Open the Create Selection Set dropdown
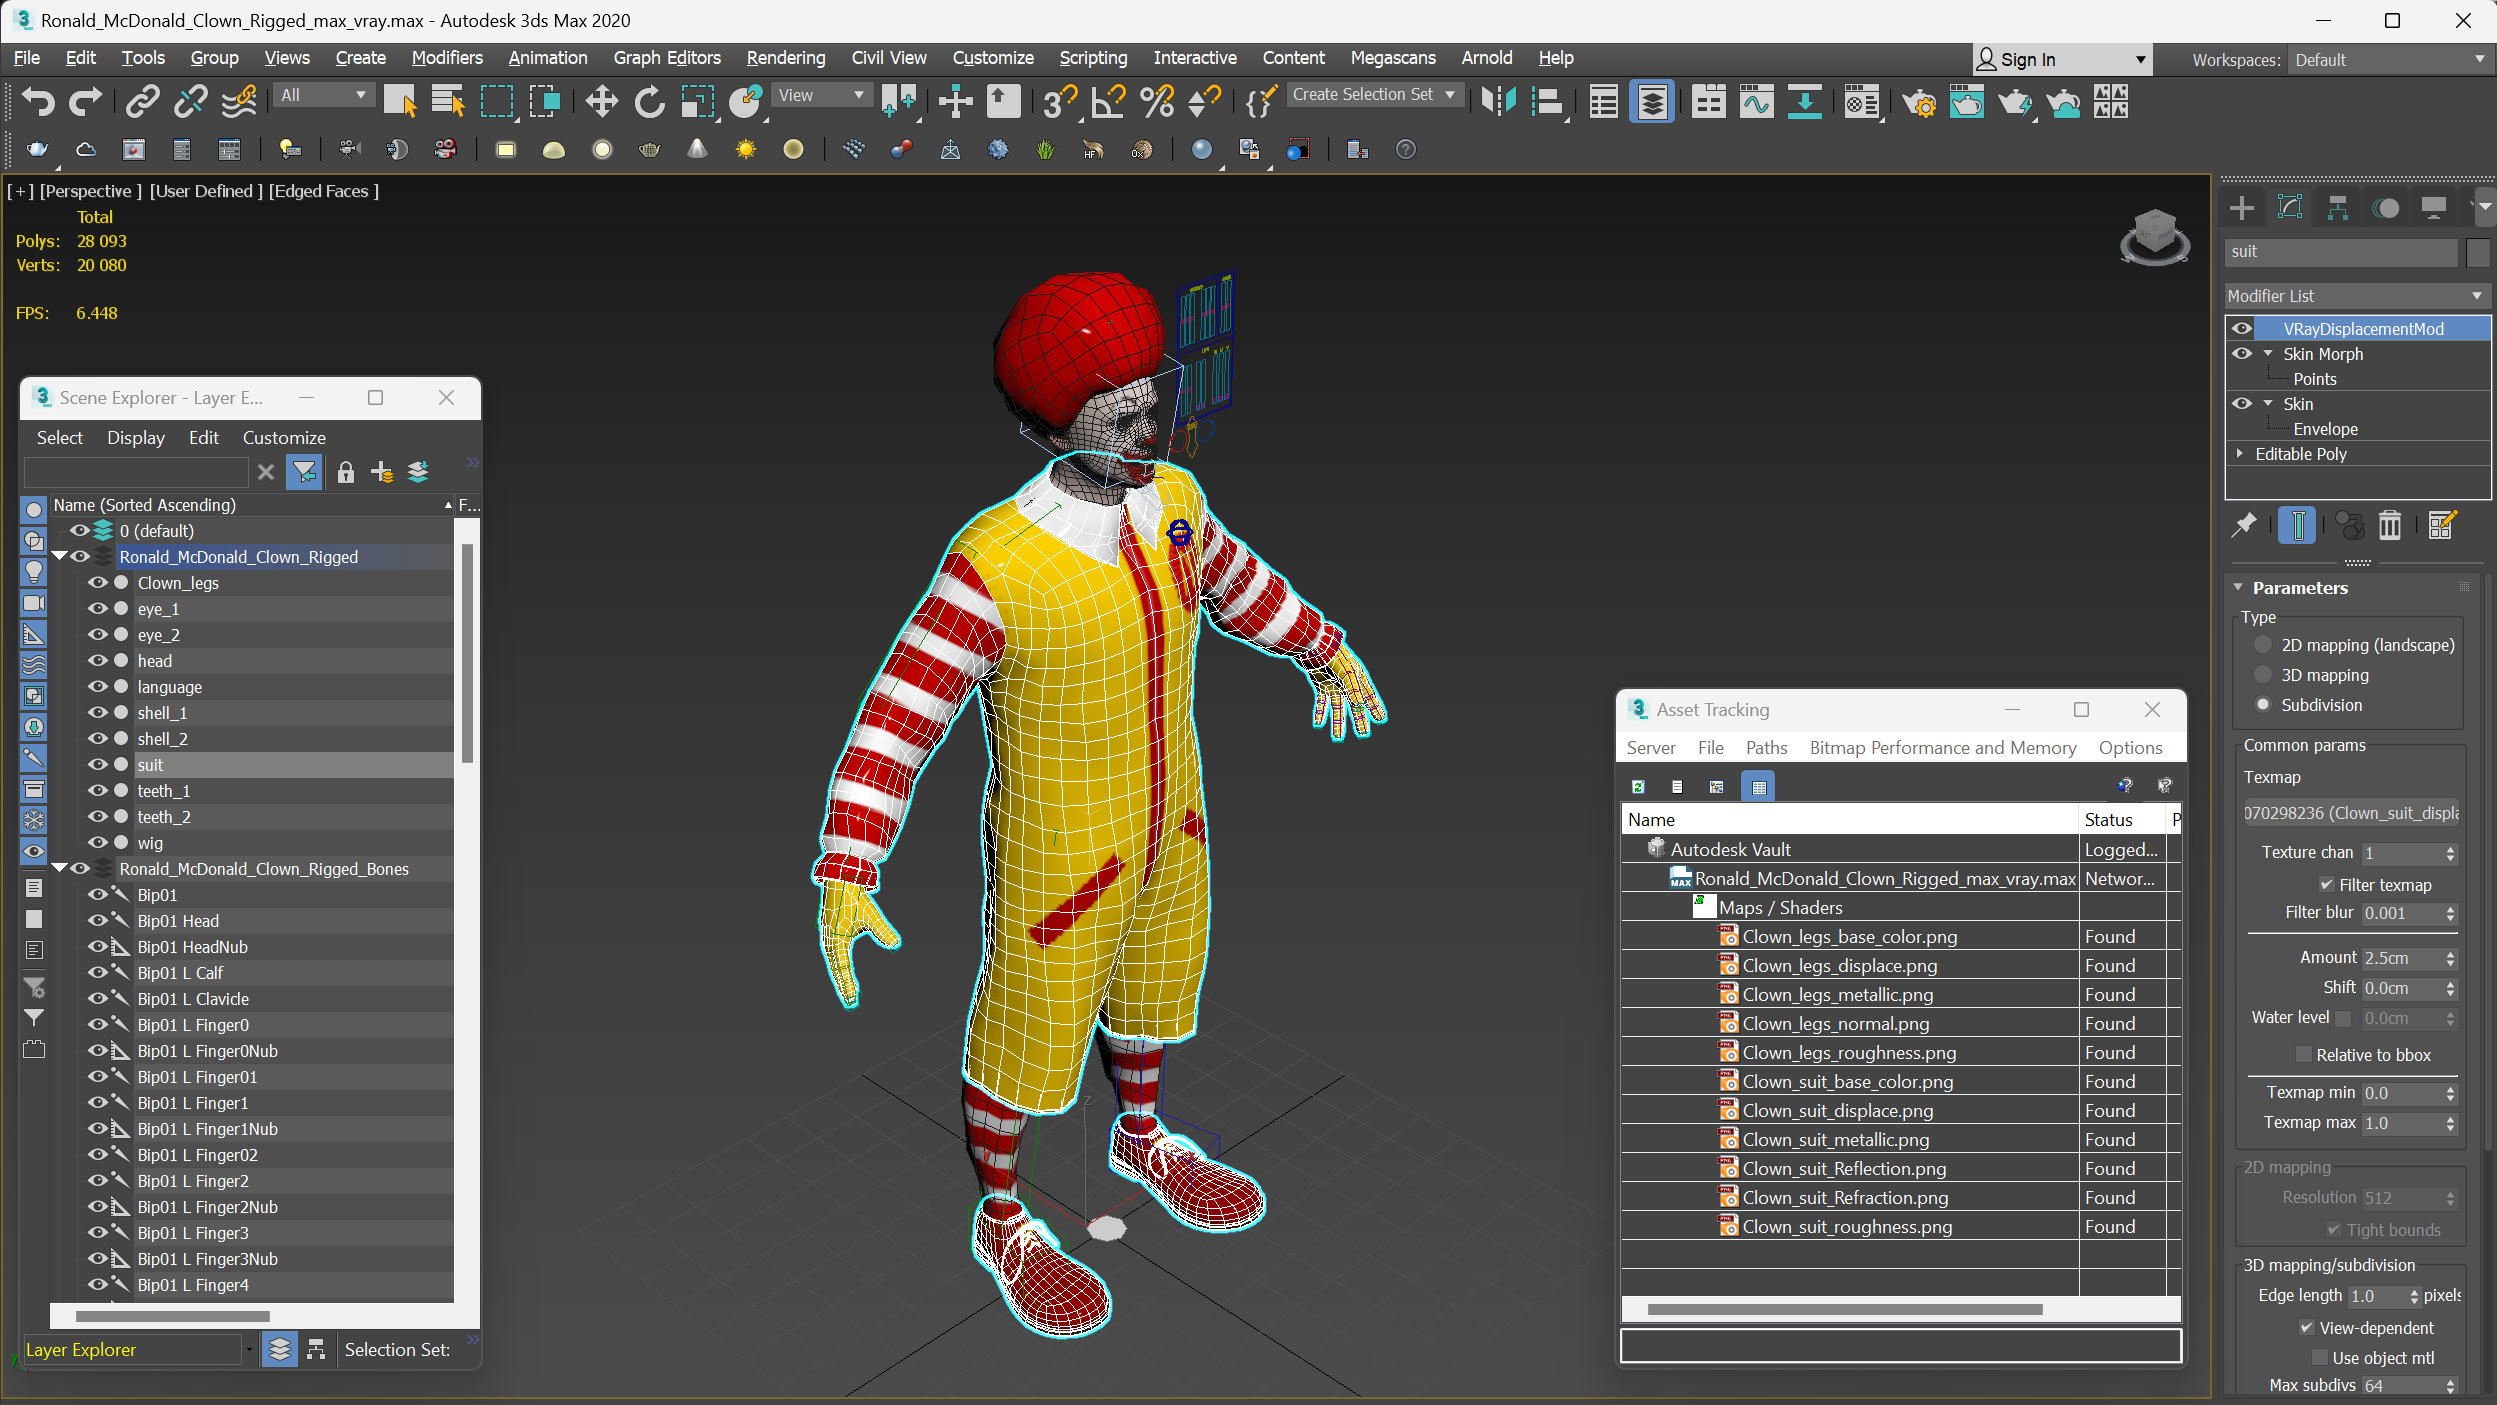Screen dimensions: 2497x1405 coord(1374,95)
